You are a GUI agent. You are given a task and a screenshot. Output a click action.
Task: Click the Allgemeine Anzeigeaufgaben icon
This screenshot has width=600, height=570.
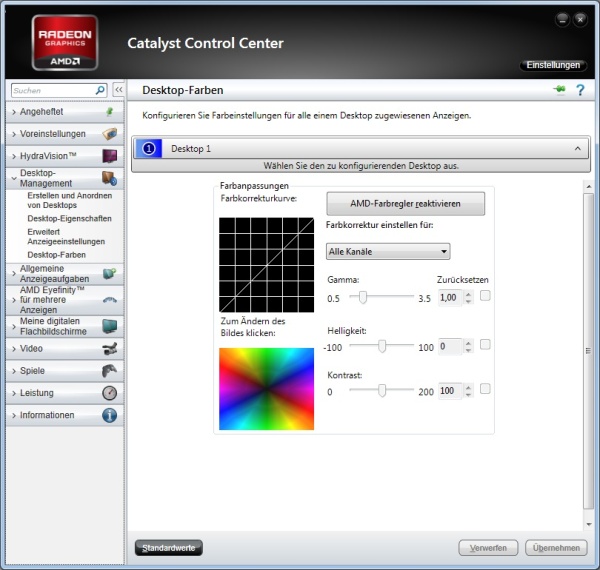109,274
